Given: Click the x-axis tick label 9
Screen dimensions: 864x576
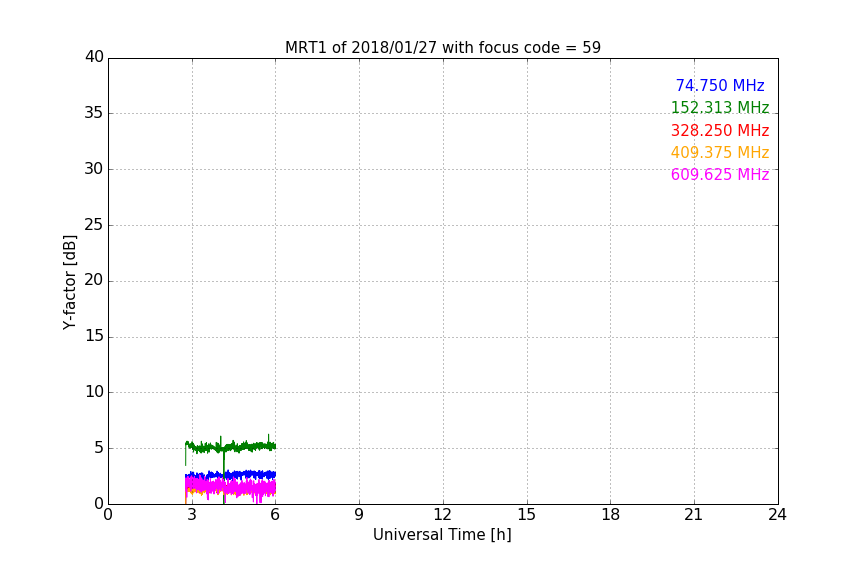Looking at the screenshot, I should point(359,515).
